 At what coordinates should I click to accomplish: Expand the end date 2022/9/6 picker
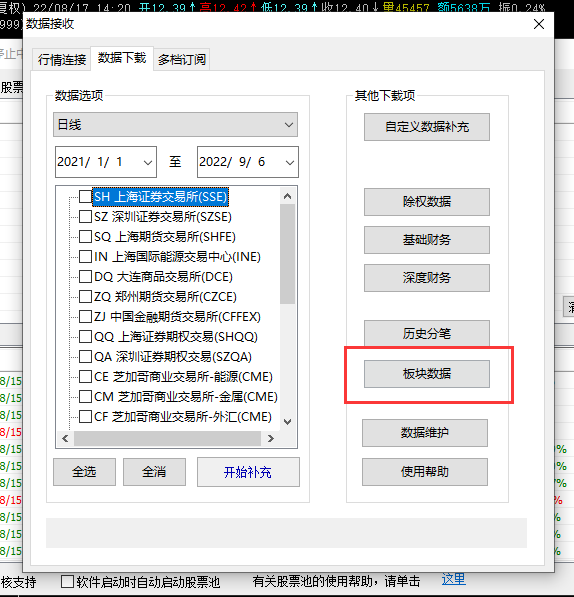tap(290, 162)
